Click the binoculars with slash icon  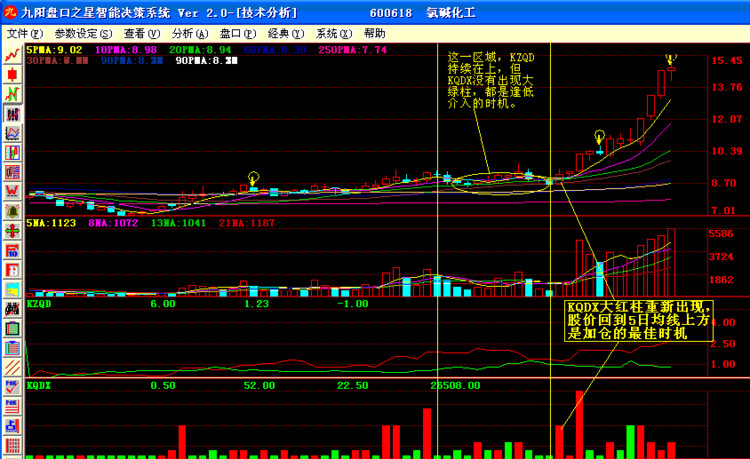[x=12, y=309]
